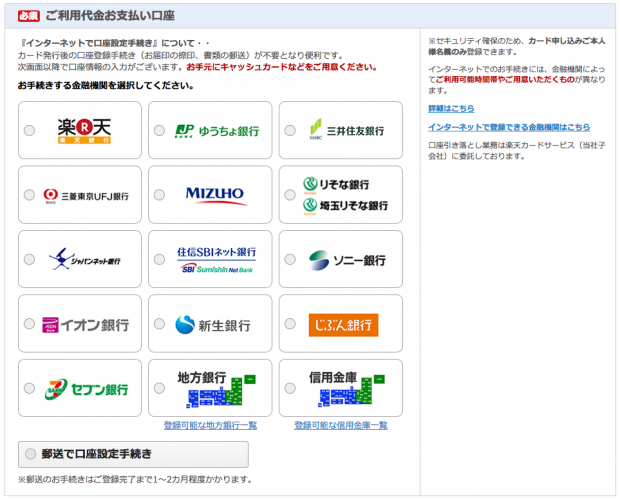
Task: Choose the 新生銀行 radio button
Action: point(159,324)
